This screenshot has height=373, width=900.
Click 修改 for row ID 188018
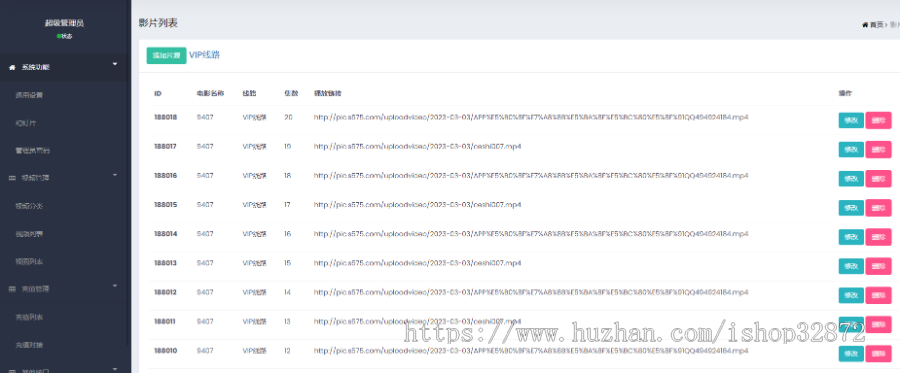(x=851, y=120)
